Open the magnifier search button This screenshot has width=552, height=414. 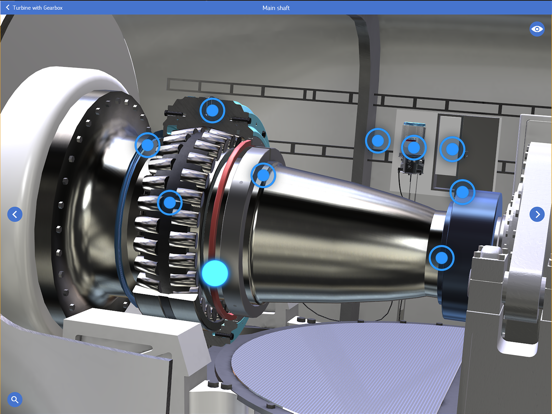point(14,399)
